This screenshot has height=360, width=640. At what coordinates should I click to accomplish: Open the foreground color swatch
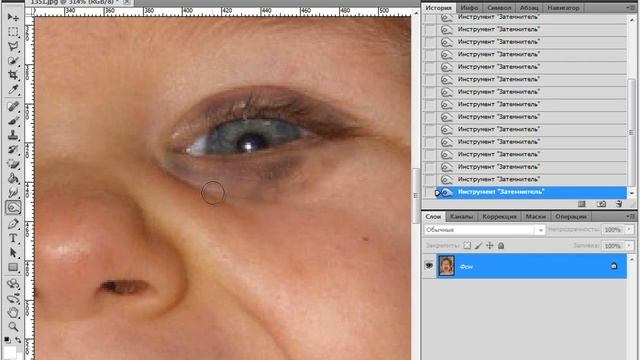pos(10,353)
